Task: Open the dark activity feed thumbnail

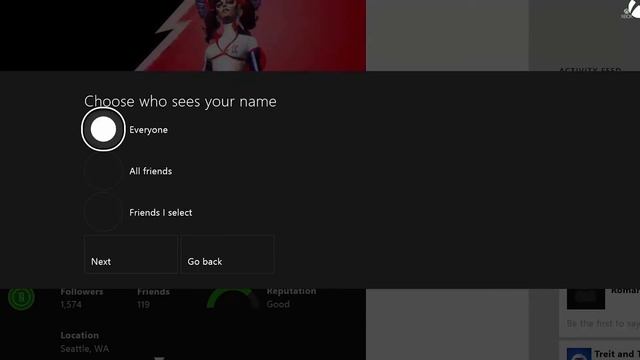Action: coord(586,299)
